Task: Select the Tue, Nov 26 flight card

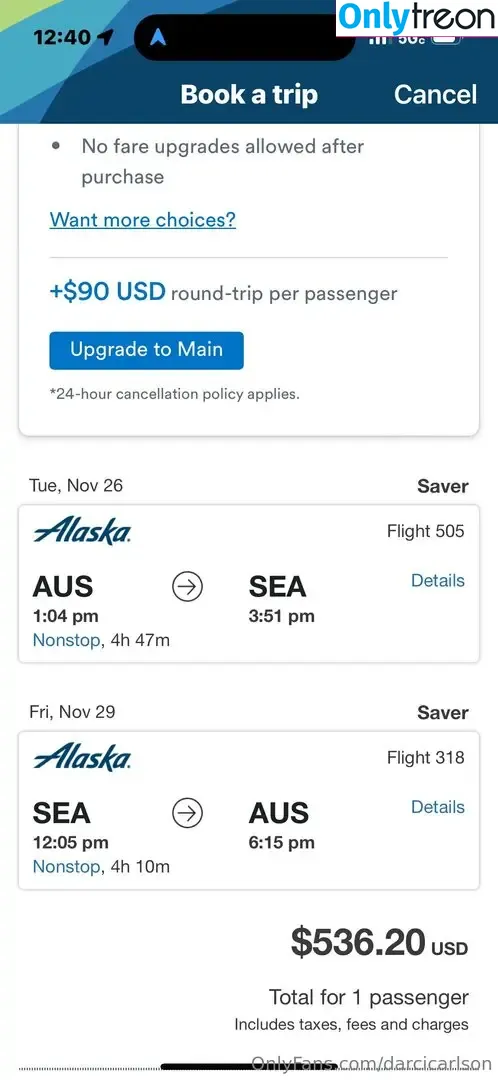Action: (x=249, y=584)
